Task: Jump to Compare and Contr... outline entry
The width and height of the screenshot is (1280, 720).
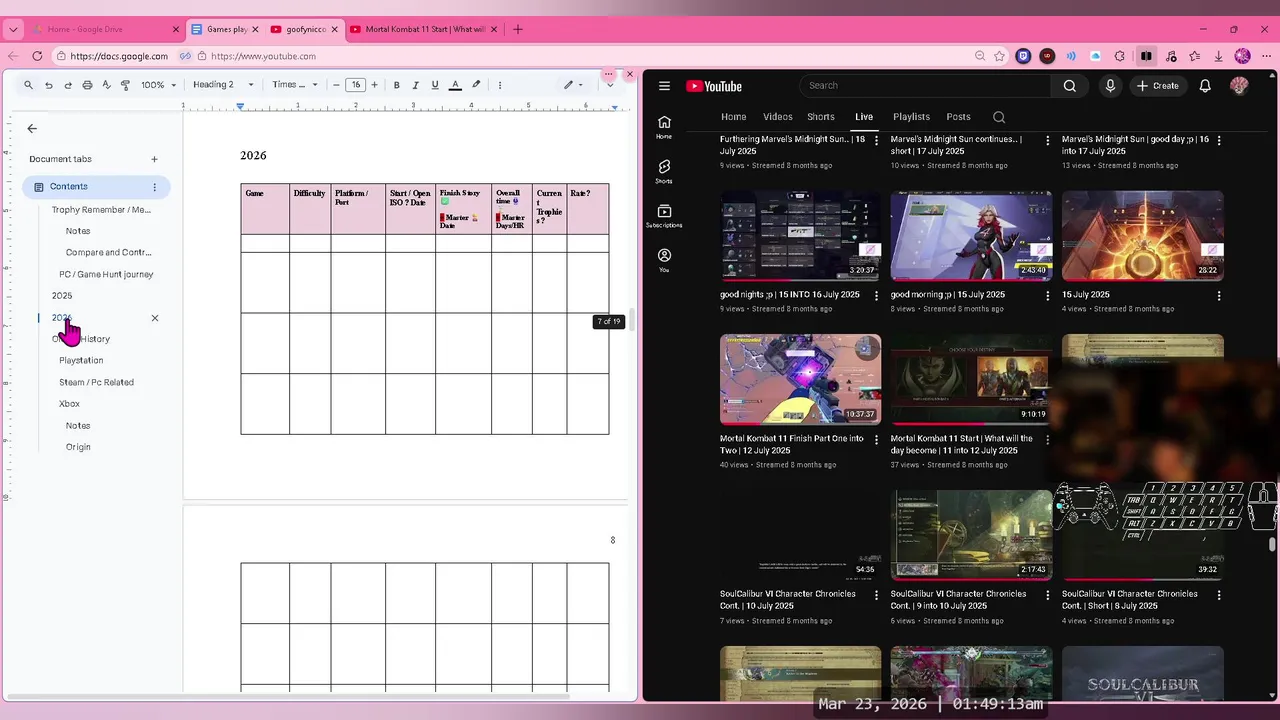Action: point(108,253)
